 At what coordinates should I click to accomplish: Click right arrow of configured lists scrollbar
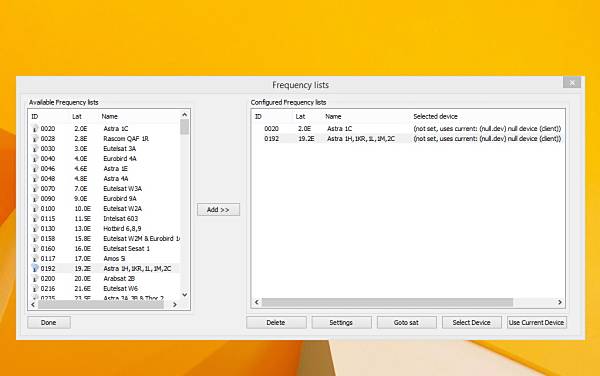coord(560,302)
